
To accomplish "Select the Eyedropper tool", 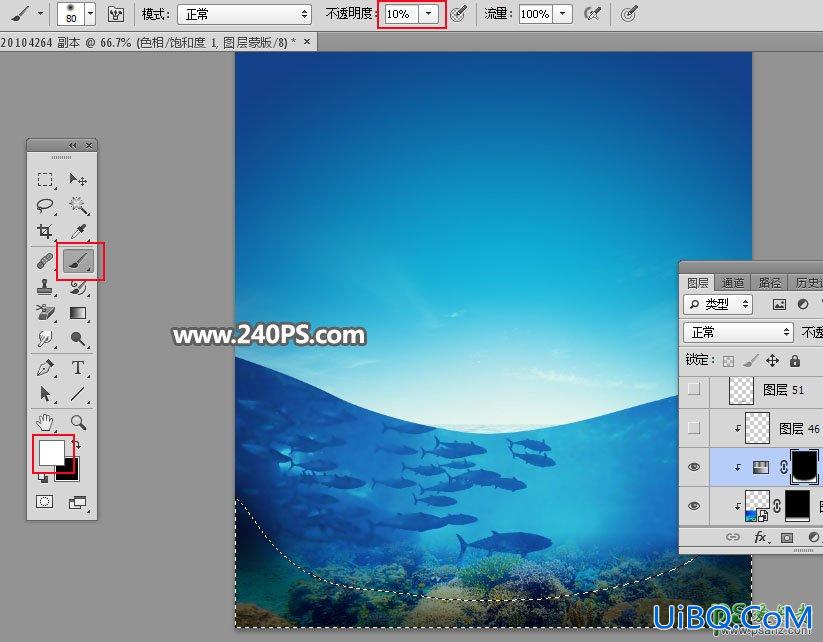I will click(78, 231).
